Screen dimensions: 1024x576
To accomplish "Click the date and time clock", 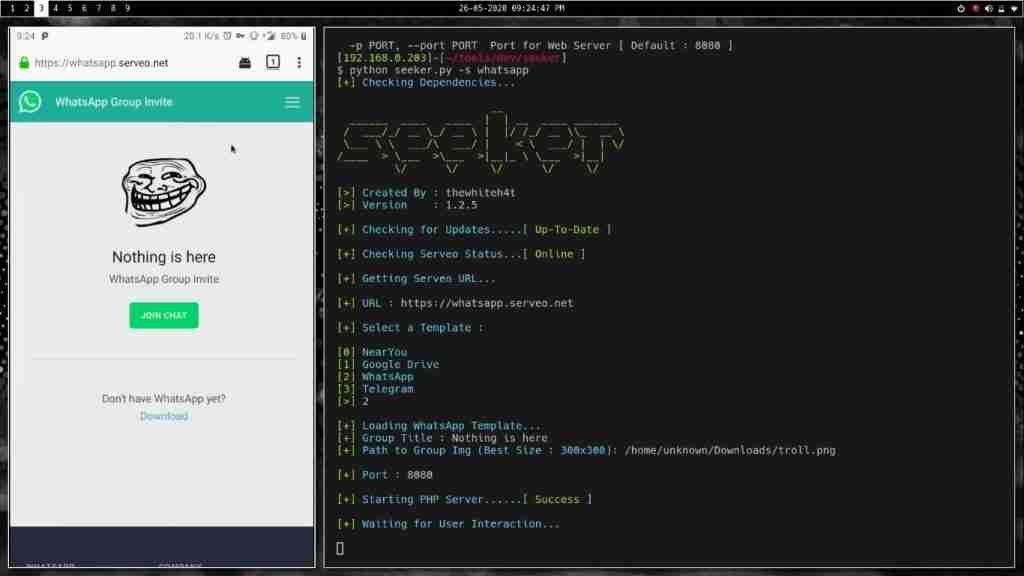I will pyautogui.click(x=511, y=8).
